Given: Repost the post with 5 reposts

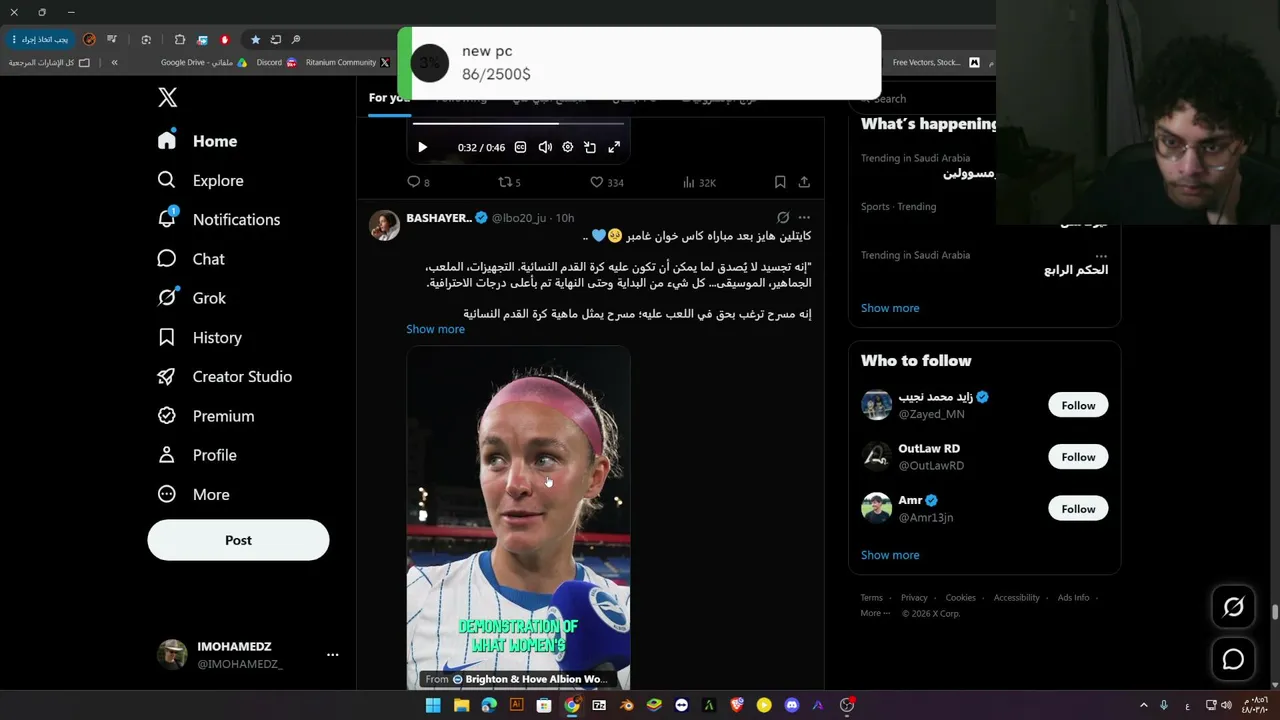Looking at the screenshot, I should point(509,182).
